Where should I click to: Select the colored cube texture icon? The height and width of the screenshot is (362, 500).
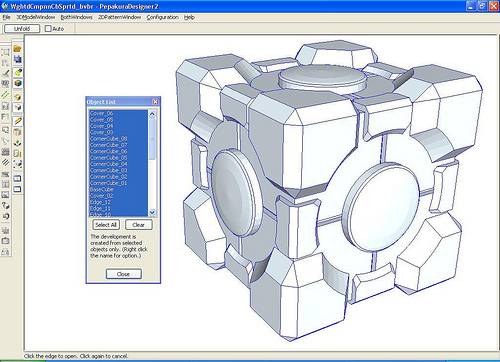[x=17, y=83]
